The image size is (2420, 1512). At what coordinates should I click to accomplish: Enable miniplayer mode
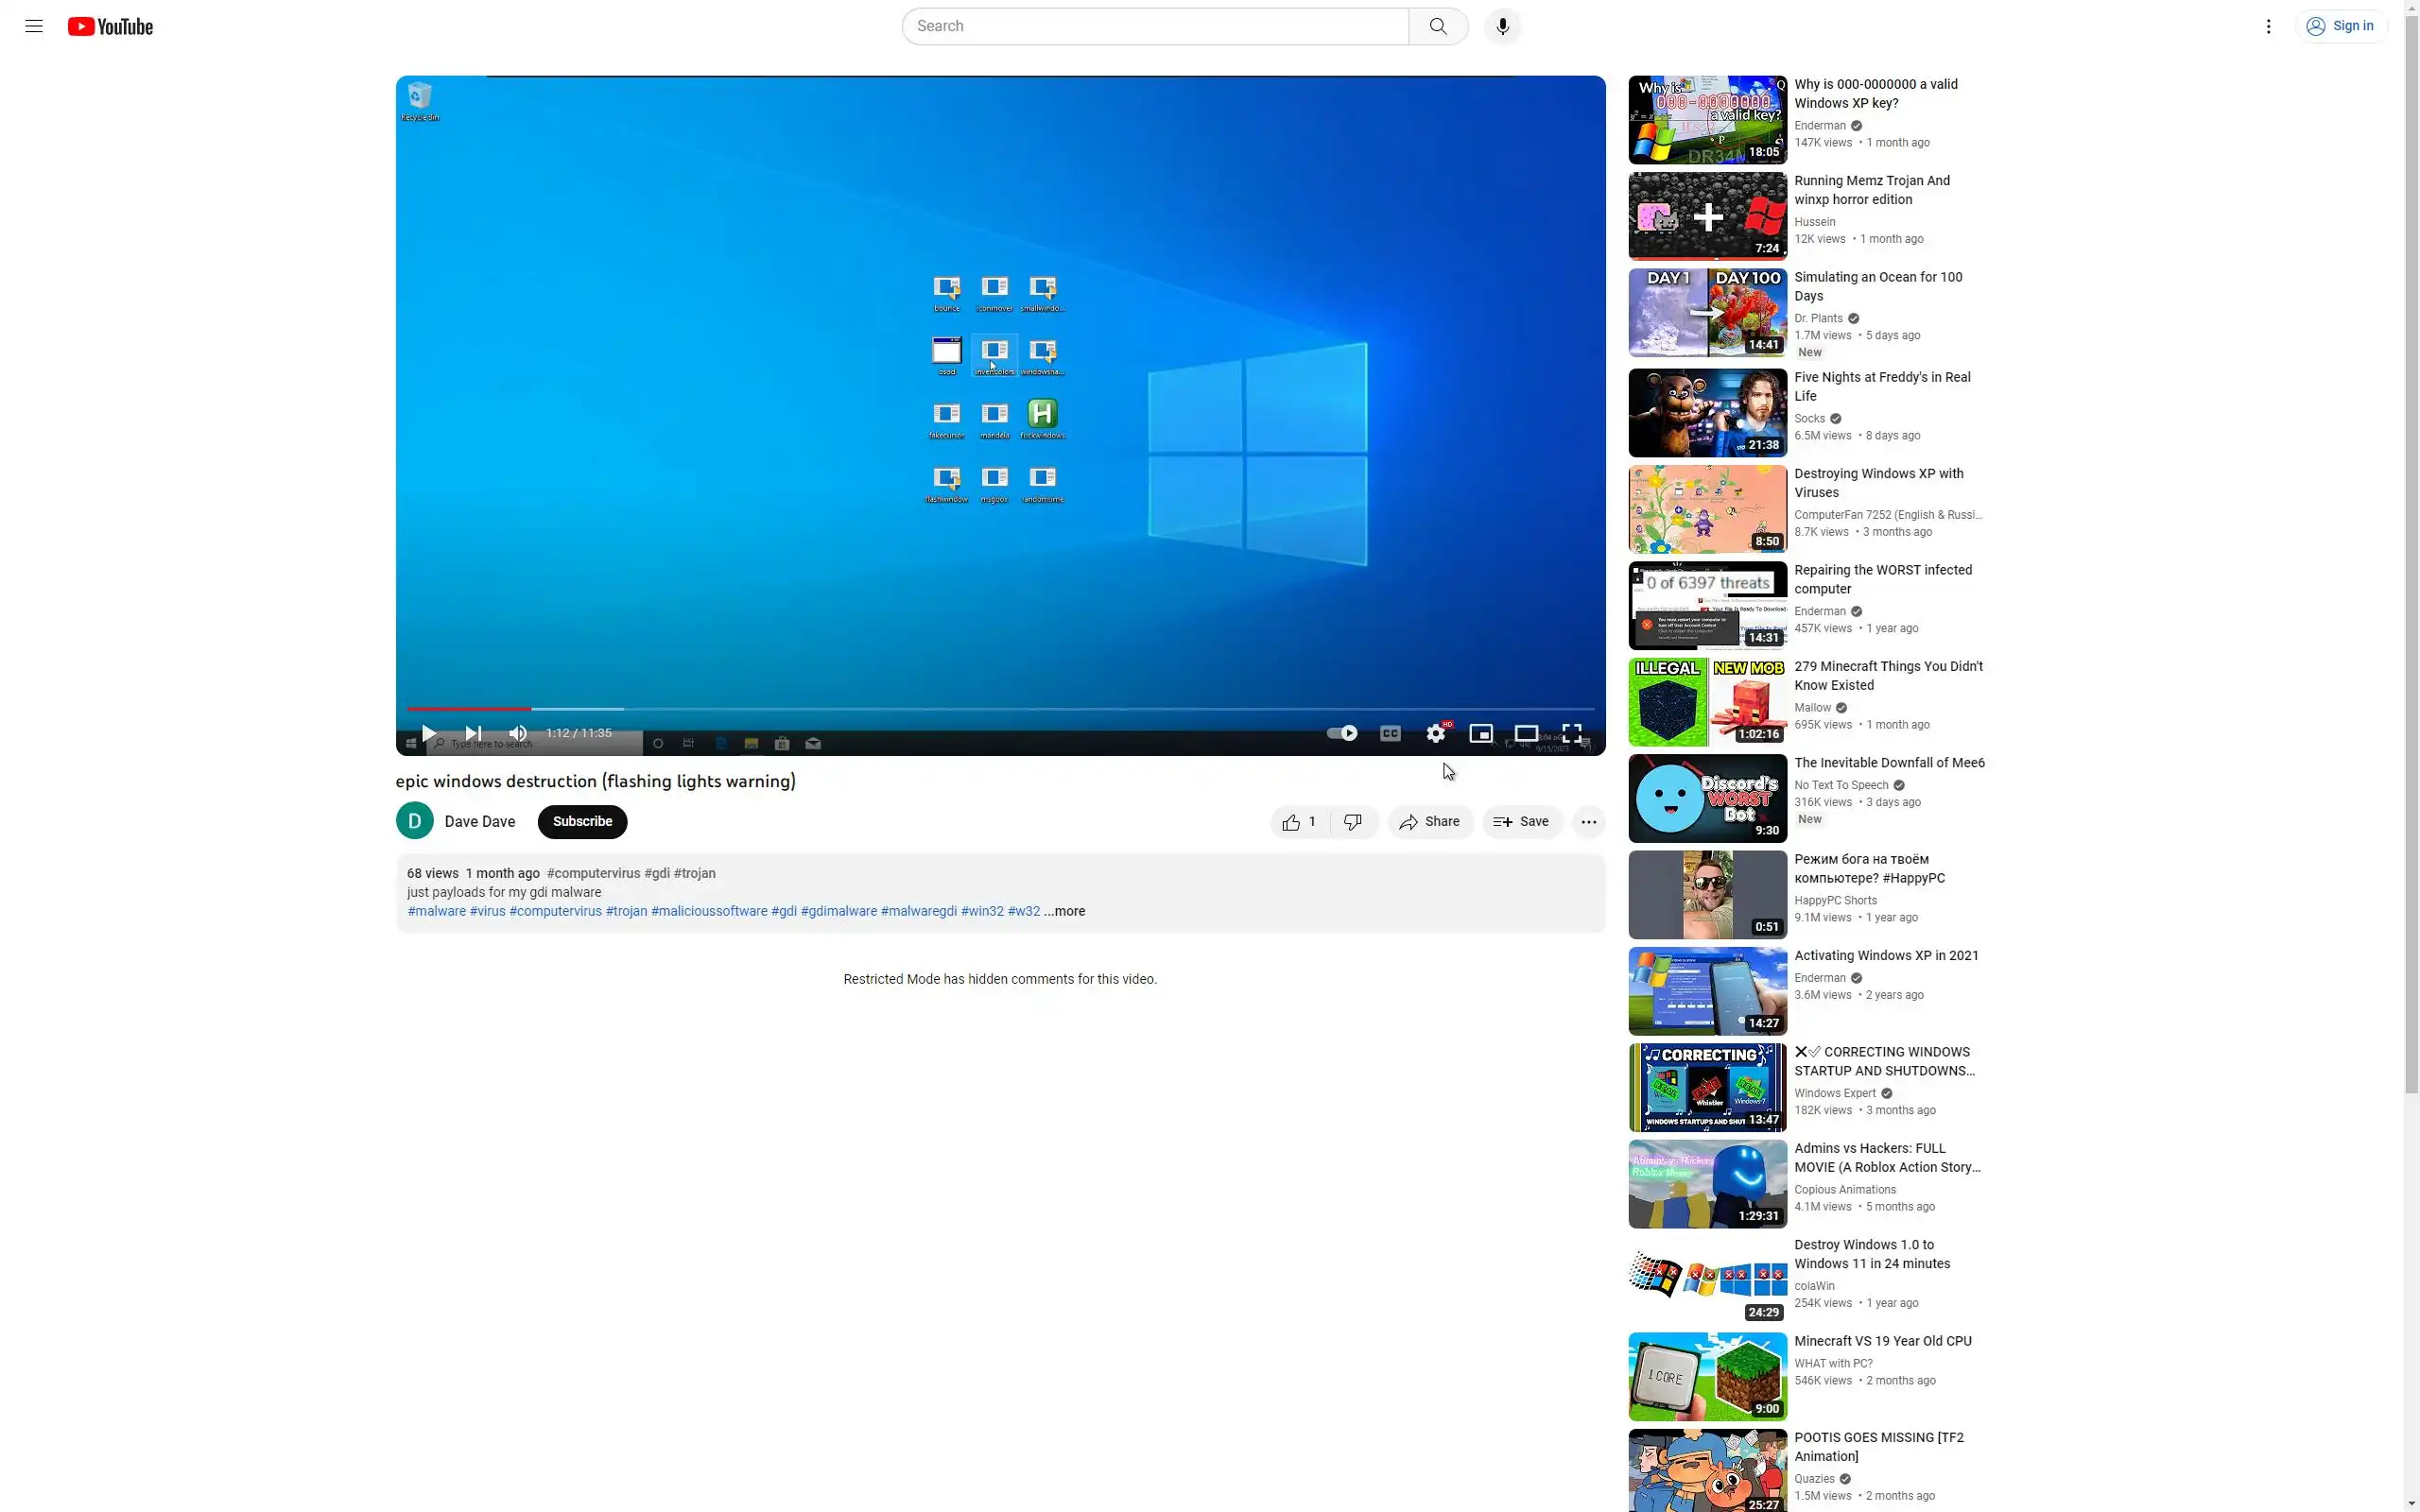point(1481,733)
